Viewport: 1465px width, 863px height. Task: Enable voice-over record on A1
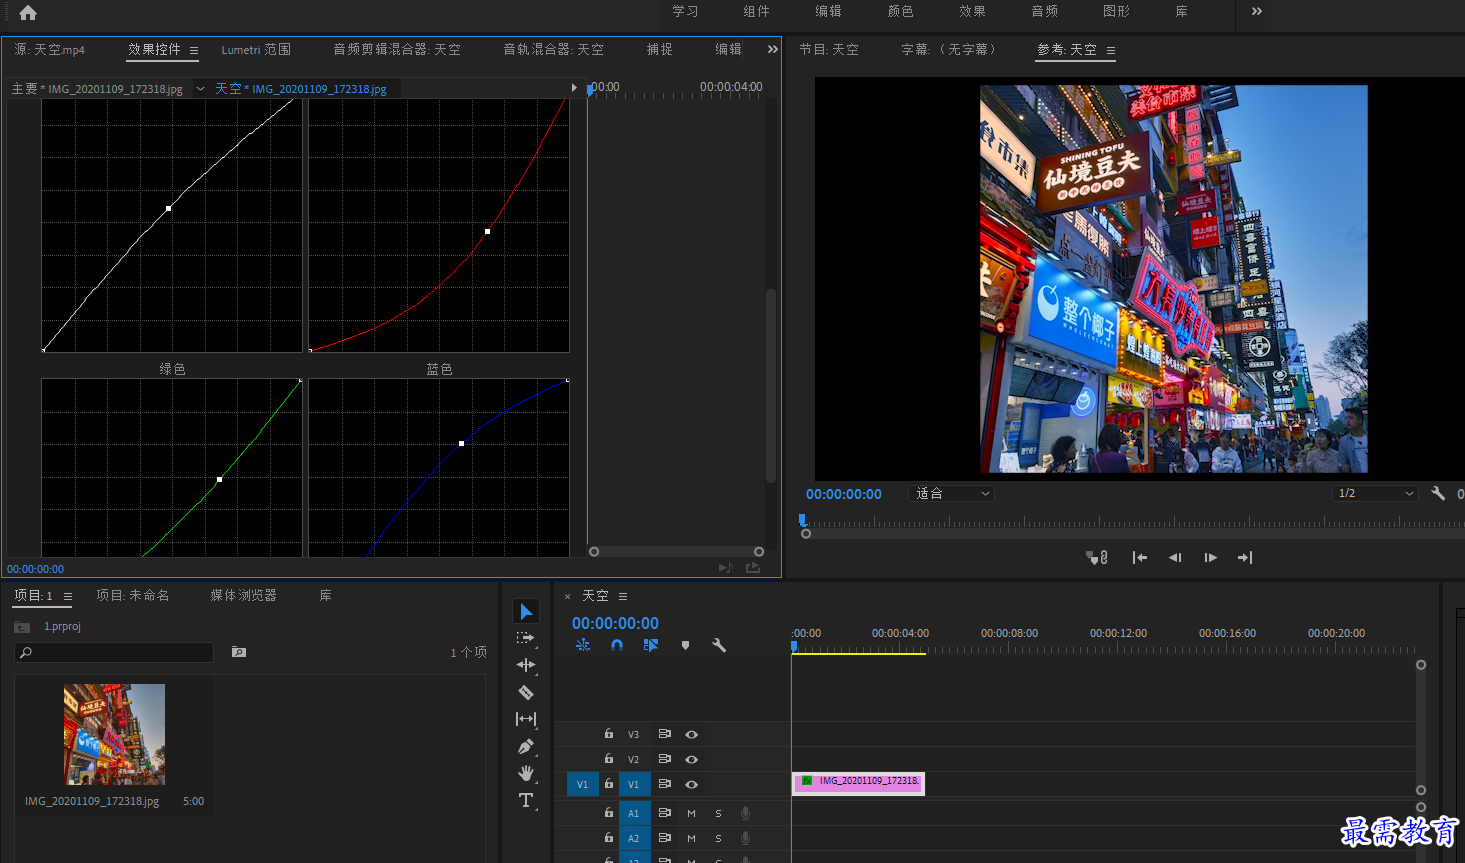745,813
